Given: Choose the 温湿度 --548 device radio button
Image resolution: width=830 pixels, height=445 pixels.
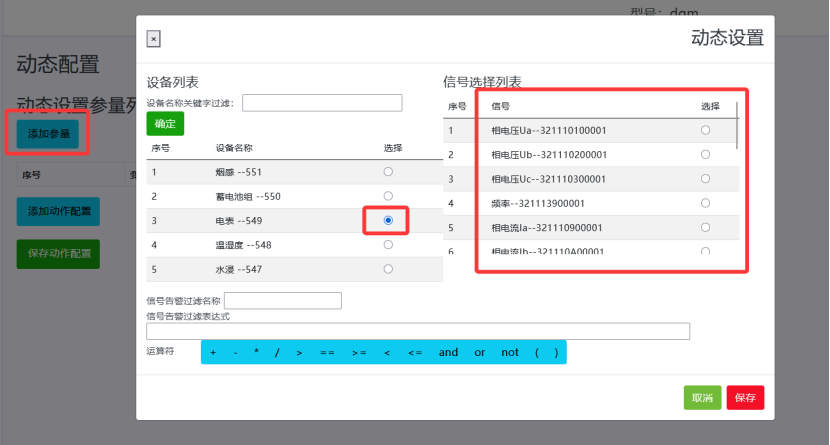Looking at the screenshot, I should tap(388, 244).
